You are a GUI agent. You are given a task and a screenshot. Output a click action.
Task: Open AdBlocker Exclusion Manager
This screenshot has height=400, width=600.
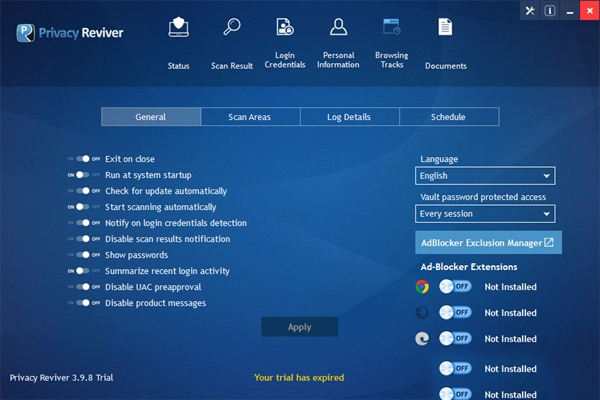coord(488,243)
